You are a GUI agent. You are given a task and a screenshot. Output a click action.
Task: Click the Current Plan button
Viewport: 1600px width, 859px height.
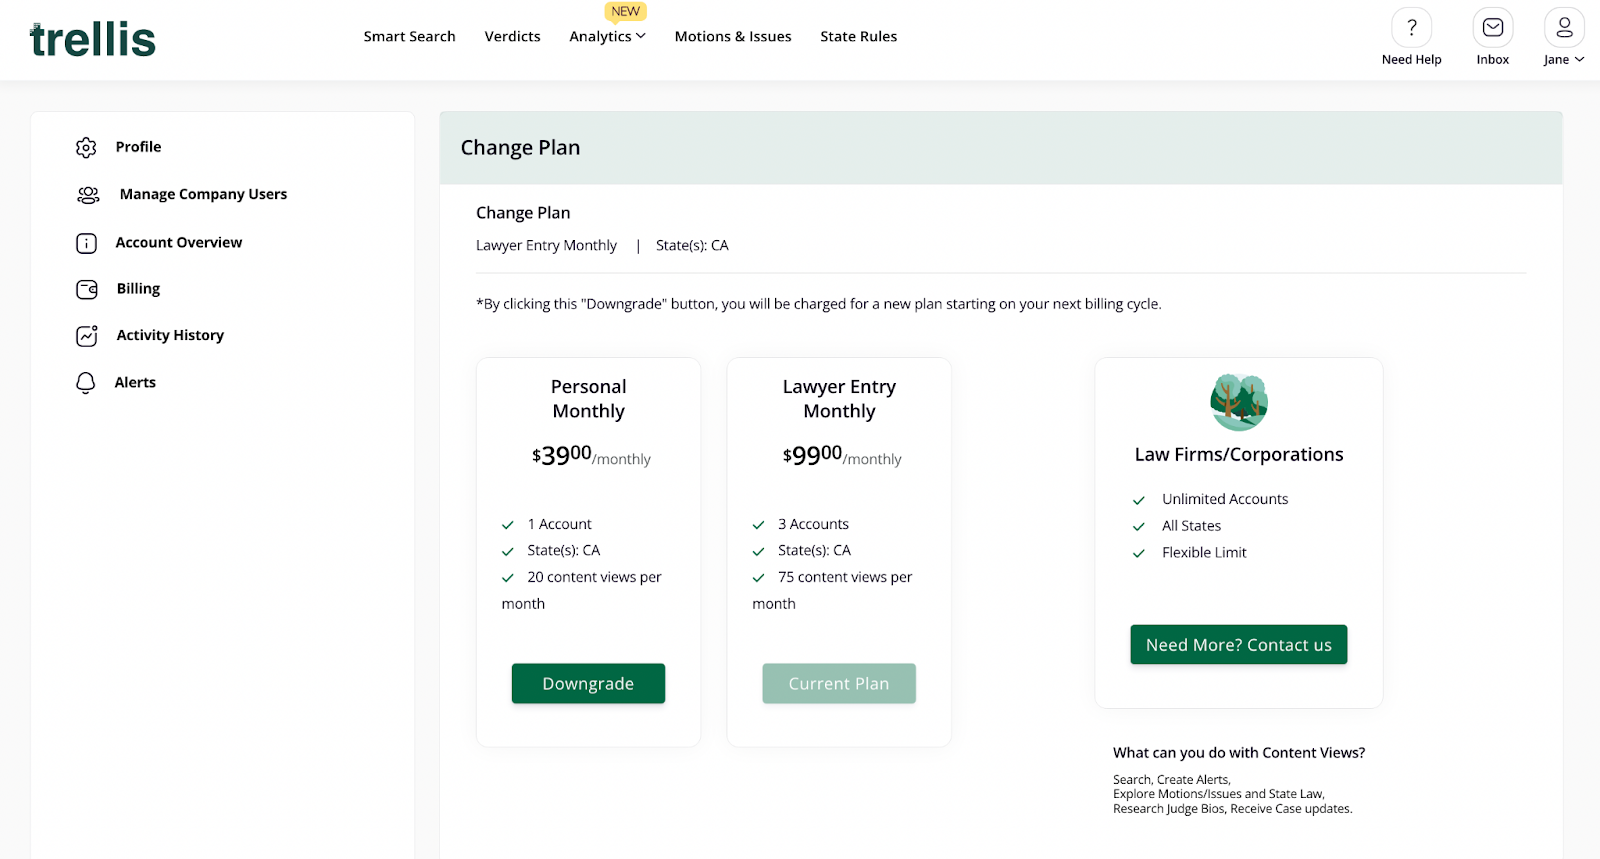pyautogui.click(x=839, y=683)
